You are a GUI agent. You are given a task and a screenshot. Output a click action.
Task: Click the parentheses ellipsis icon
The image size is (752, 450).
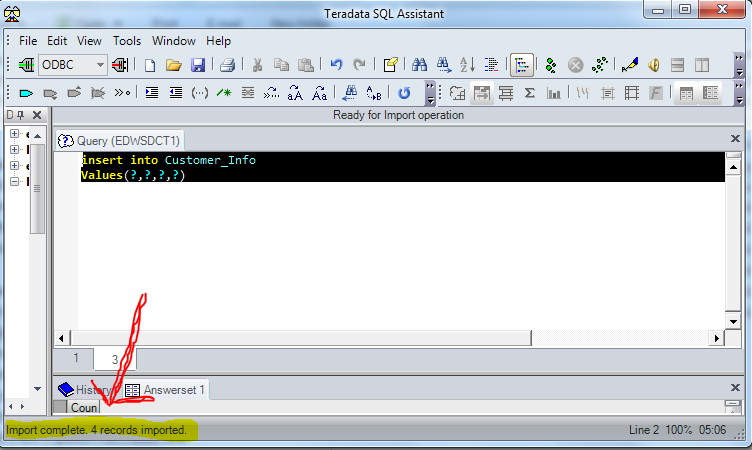click(200, 93)
